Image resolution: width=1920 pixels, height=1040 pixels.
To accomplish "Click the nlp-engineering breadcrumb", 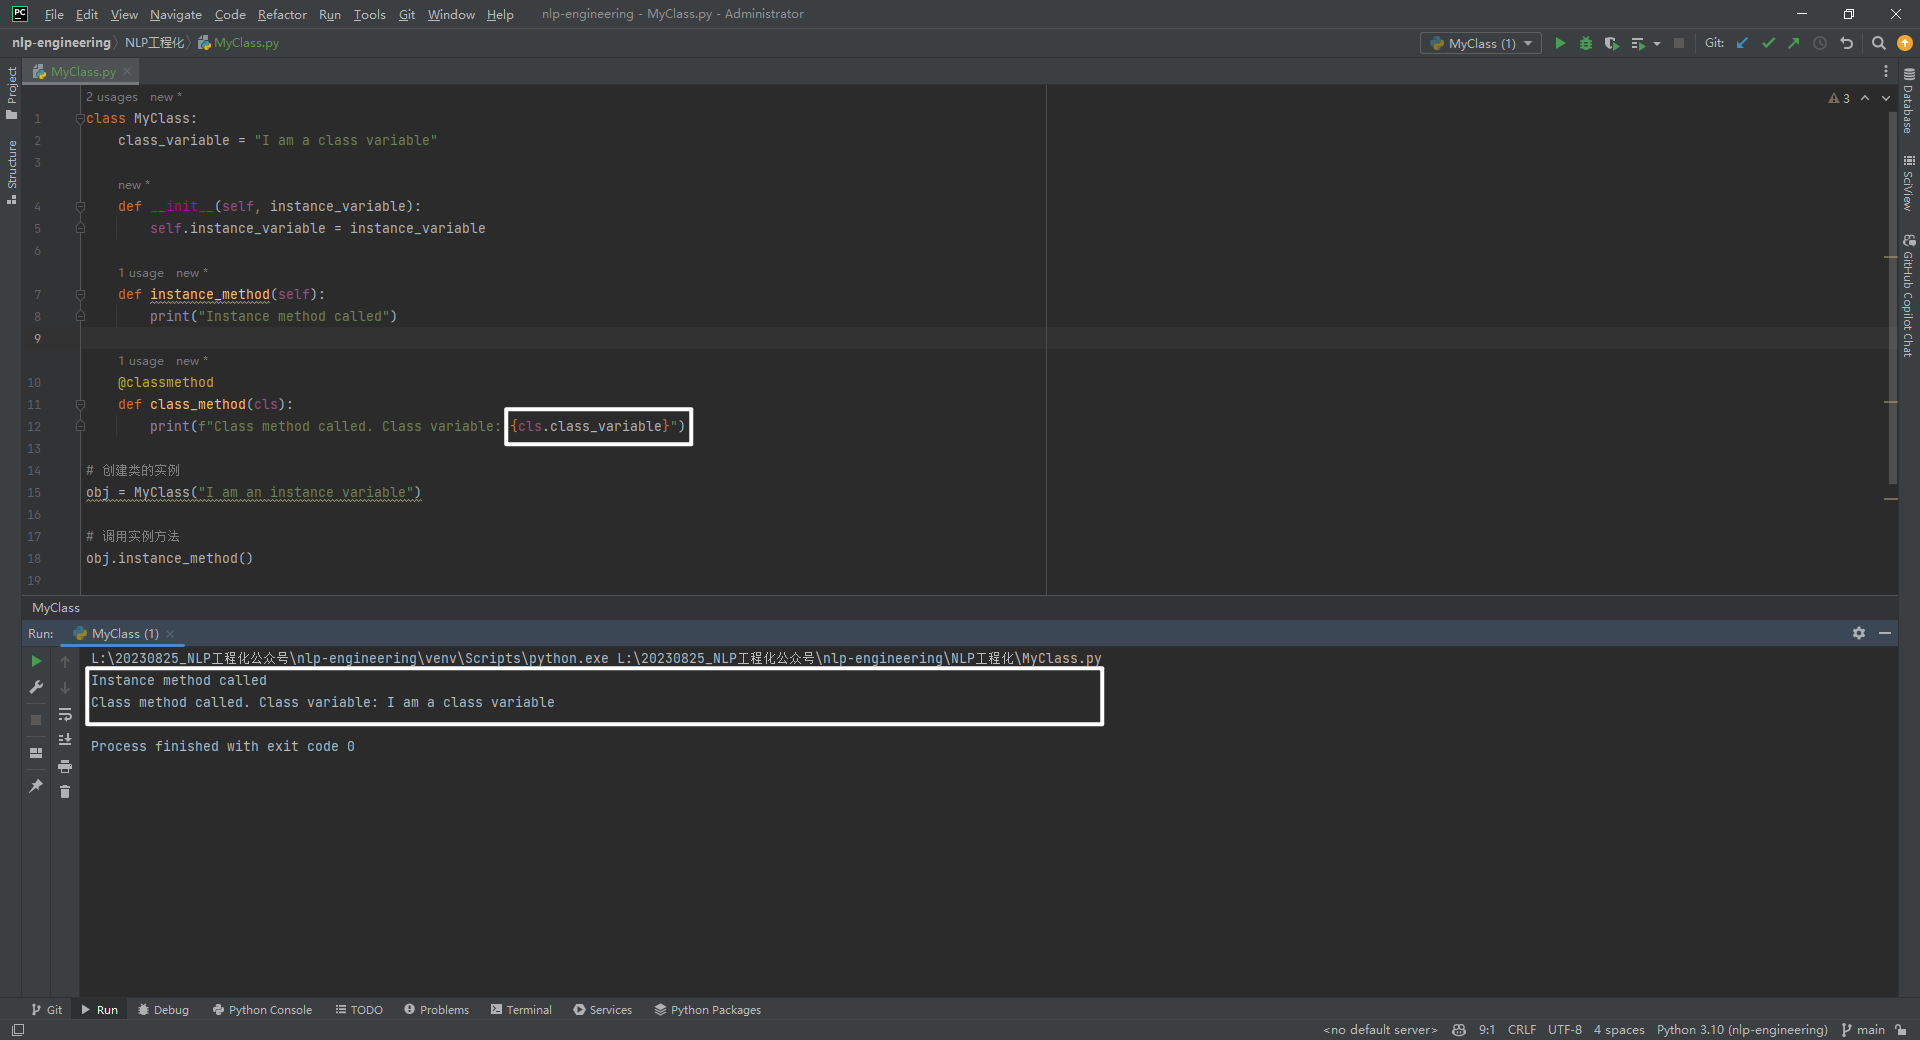I will click(61, 42).
